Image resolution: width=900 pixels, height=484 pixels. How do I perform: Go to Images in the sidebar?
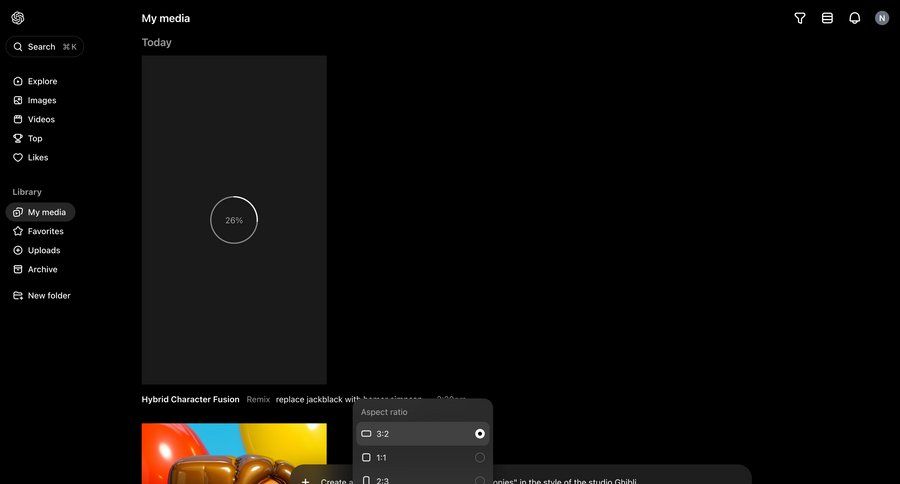[35, 100]
